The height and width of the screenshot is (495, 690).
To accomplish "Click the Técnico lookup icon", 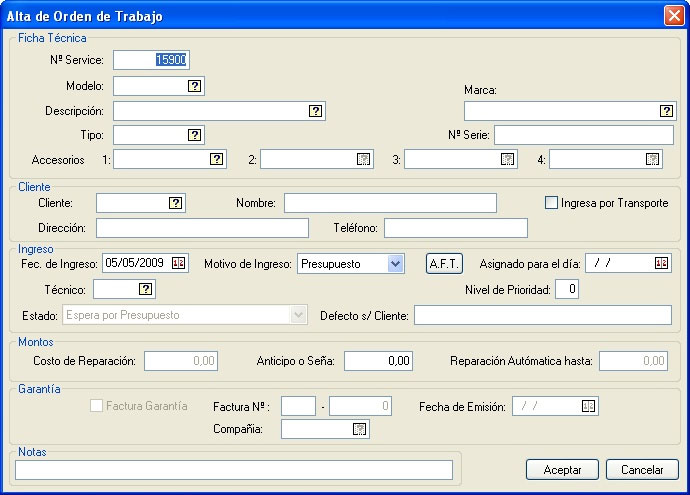I will tap(146, 289).
